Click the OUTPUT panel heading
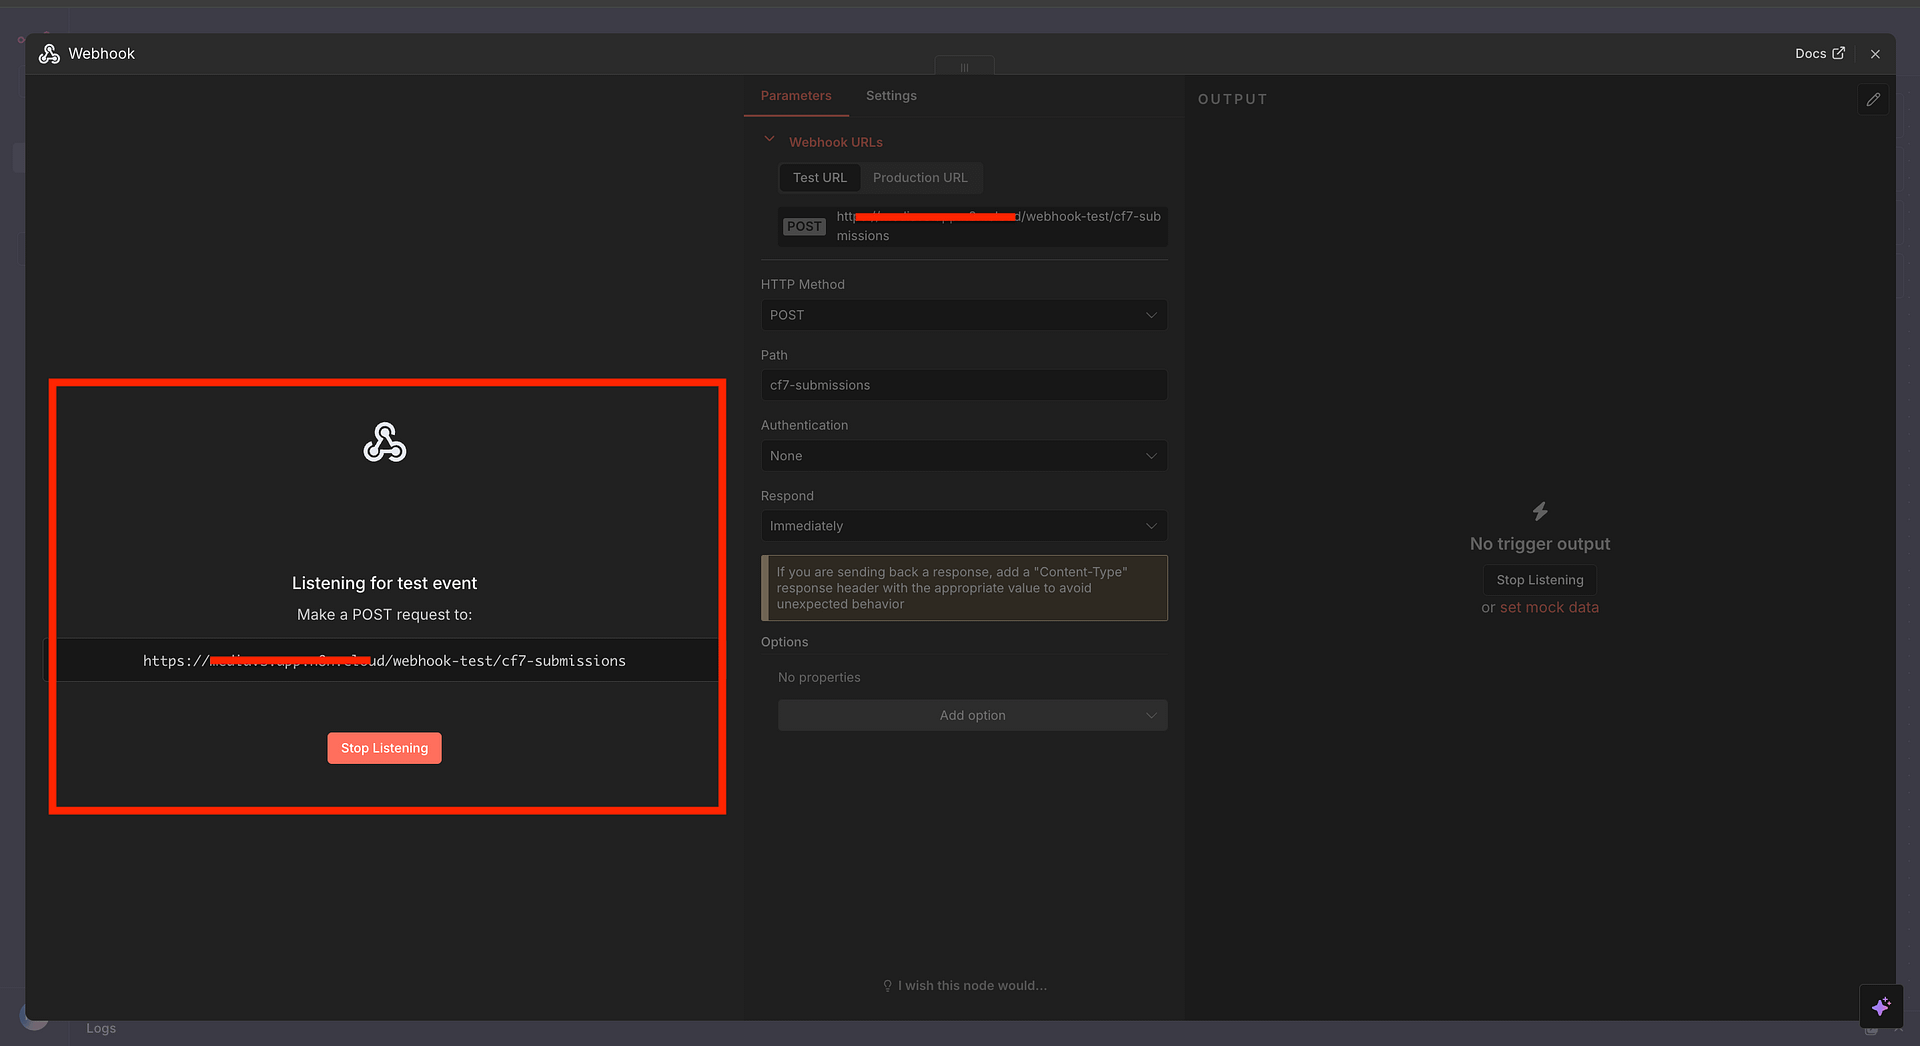1920x1046 pixels. pyautogui.click(x=1232, y=99)
